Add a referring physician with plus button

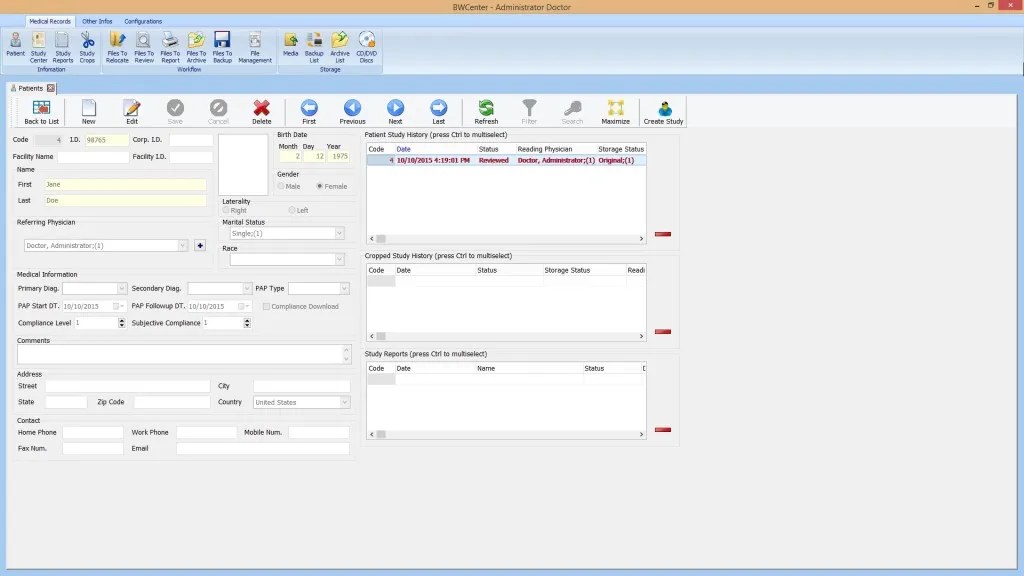coord(200,246)
